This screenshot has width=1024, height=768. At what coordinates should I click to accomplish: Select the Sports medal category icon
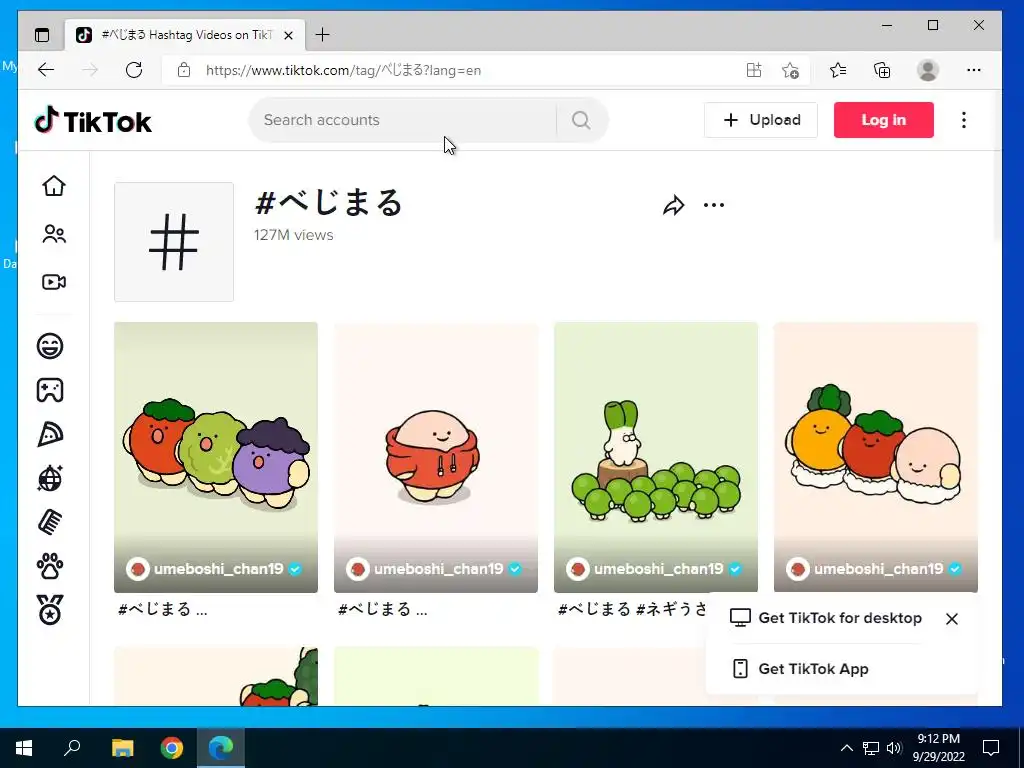[50, 610]
